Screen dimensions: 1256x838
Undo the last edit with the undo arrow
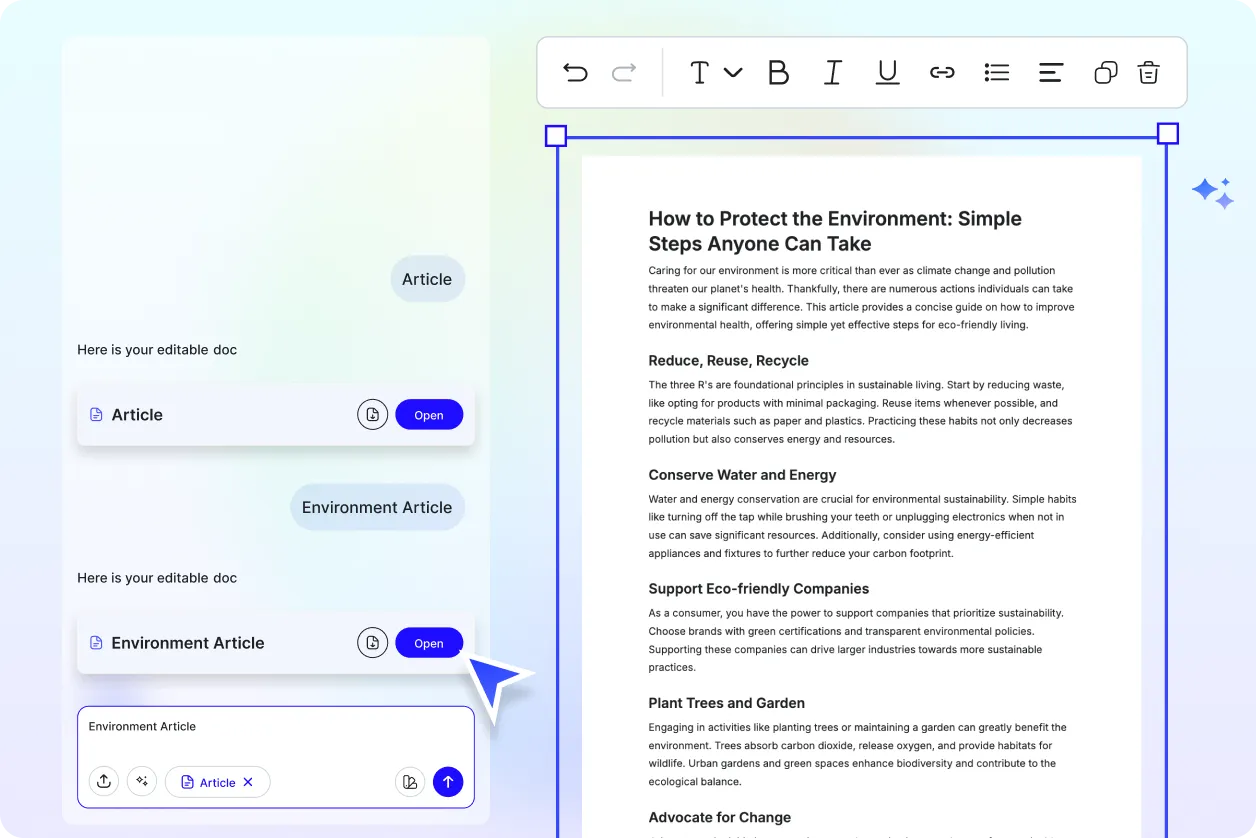(x=575, y=71)
